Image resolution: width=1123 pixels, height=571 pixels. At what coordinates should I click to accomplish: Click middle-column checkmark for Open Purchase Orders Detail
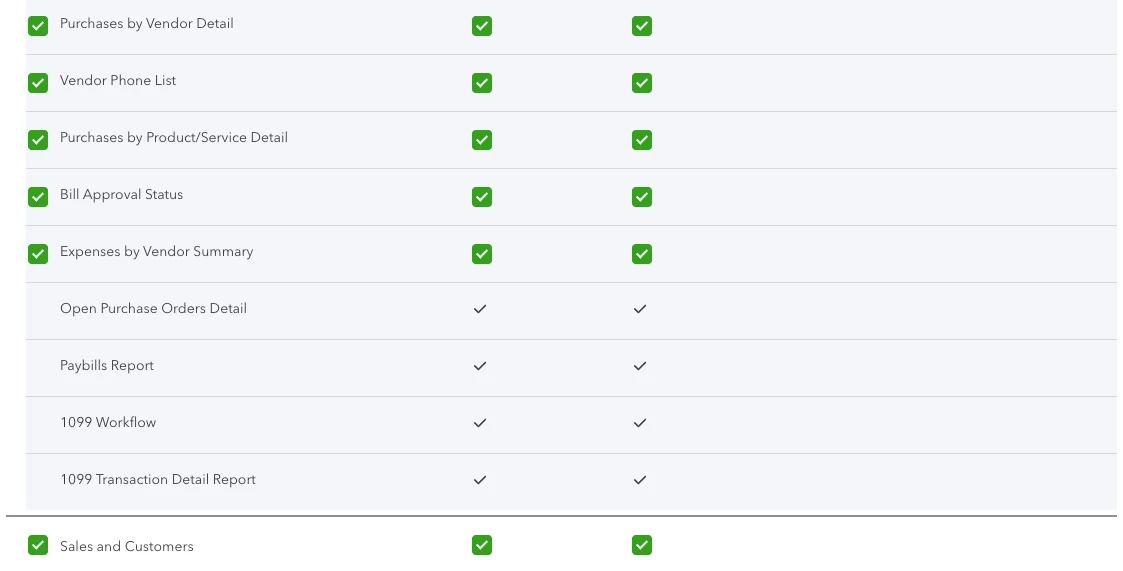coord(480,309)
